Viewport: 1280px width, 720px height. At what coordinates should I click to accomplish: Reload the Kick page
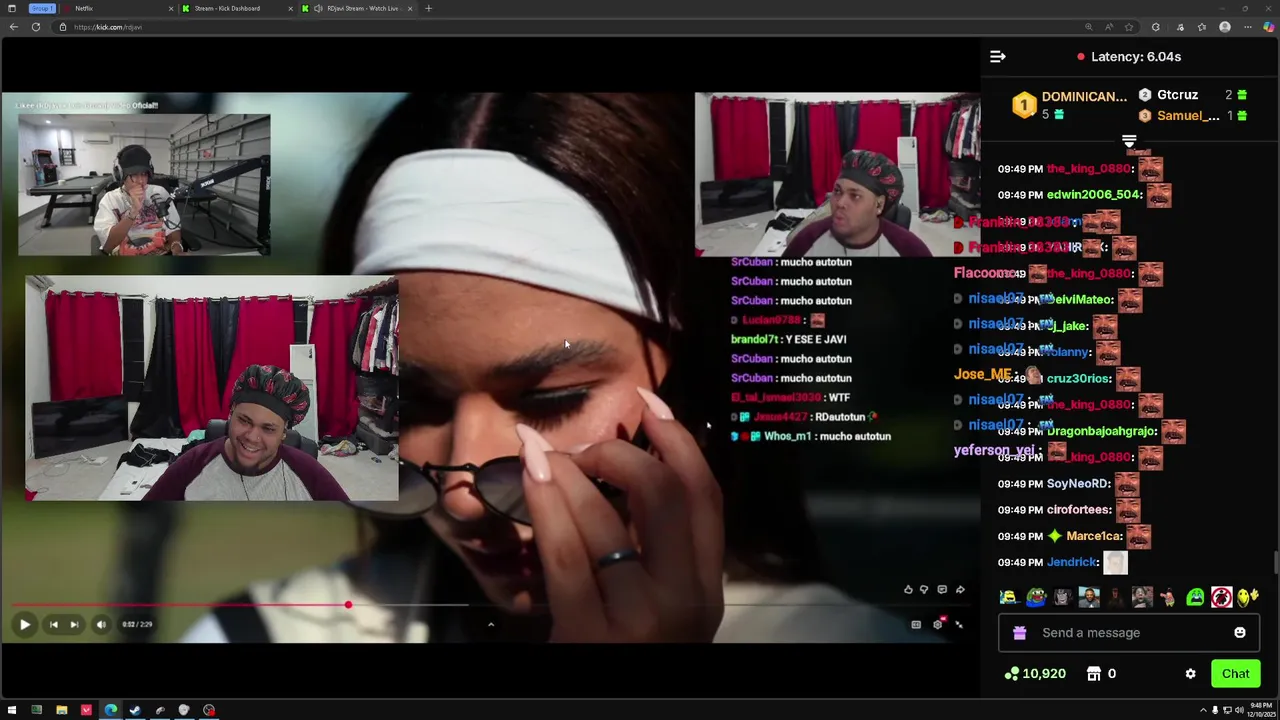click(36, 27)
